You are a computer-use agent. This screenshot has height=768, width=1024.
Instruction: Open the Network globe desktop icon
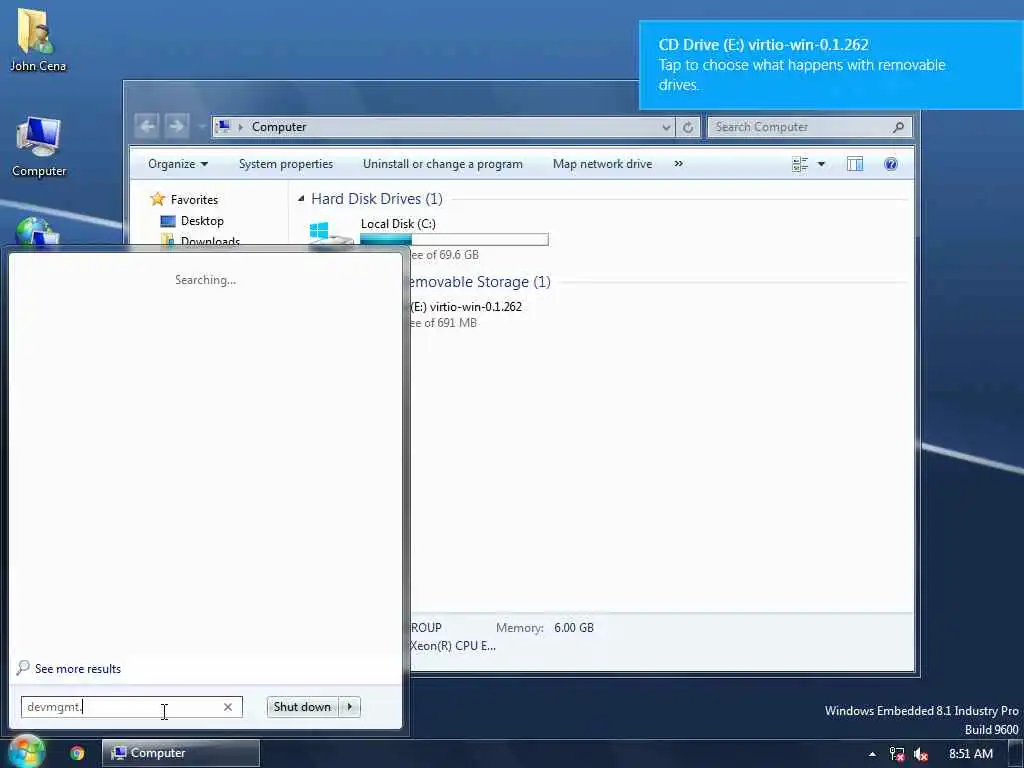[37, 232]
